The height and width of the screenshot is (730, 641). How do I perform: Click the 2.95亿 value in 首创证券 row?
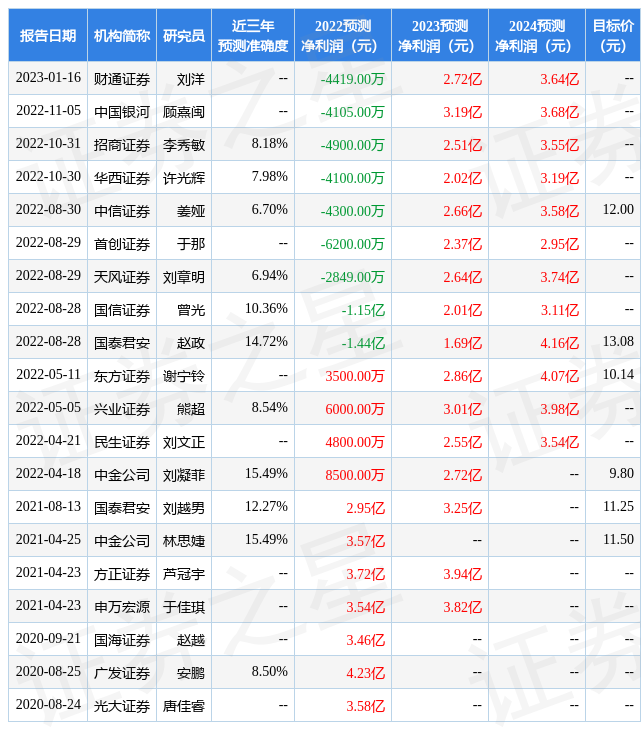coord(560,244)
